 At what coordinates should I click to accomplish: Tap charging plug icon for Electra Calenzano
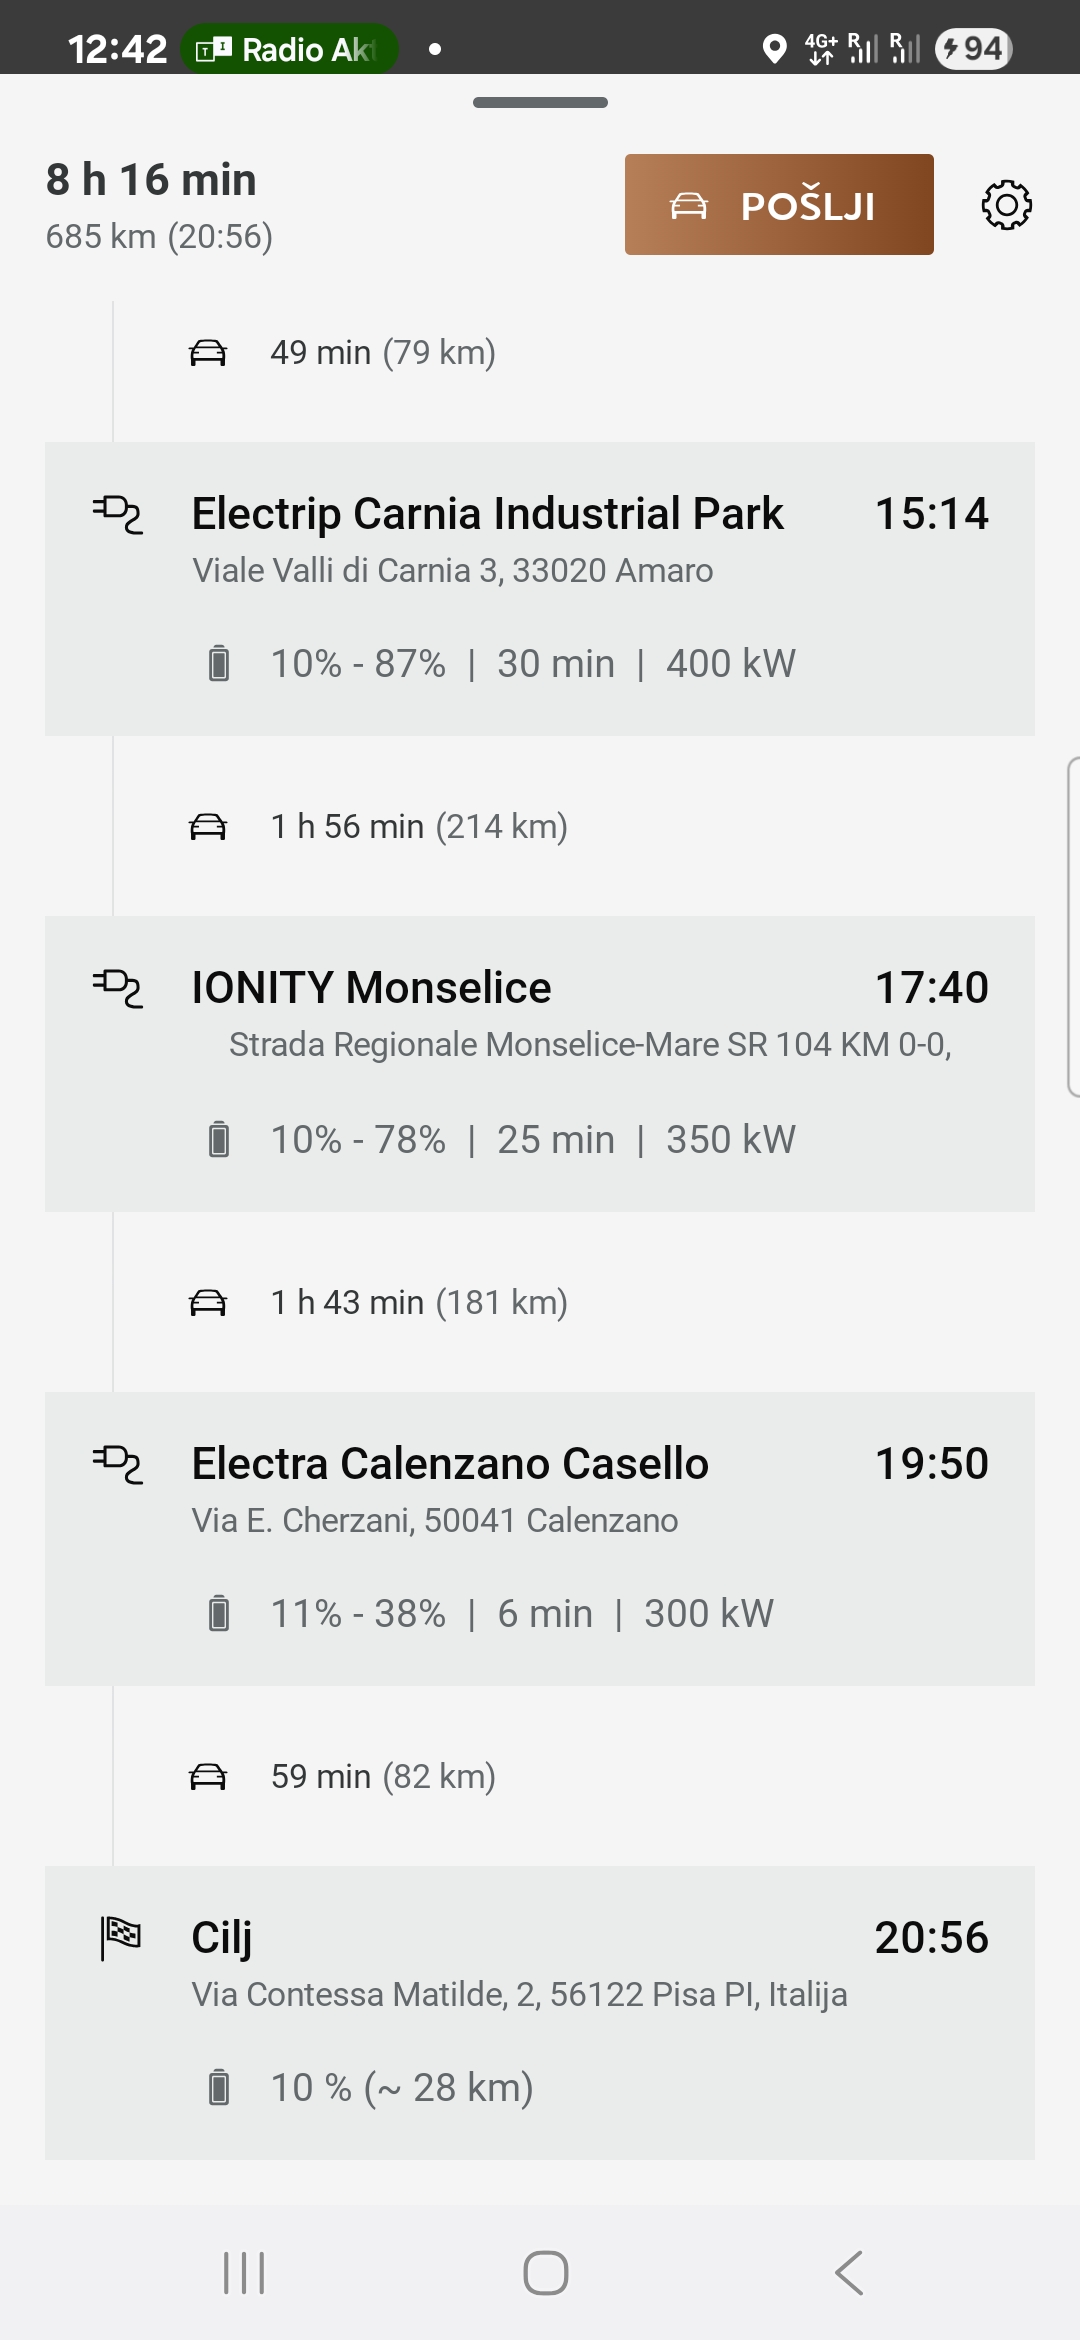click(x=118, y=1464)
